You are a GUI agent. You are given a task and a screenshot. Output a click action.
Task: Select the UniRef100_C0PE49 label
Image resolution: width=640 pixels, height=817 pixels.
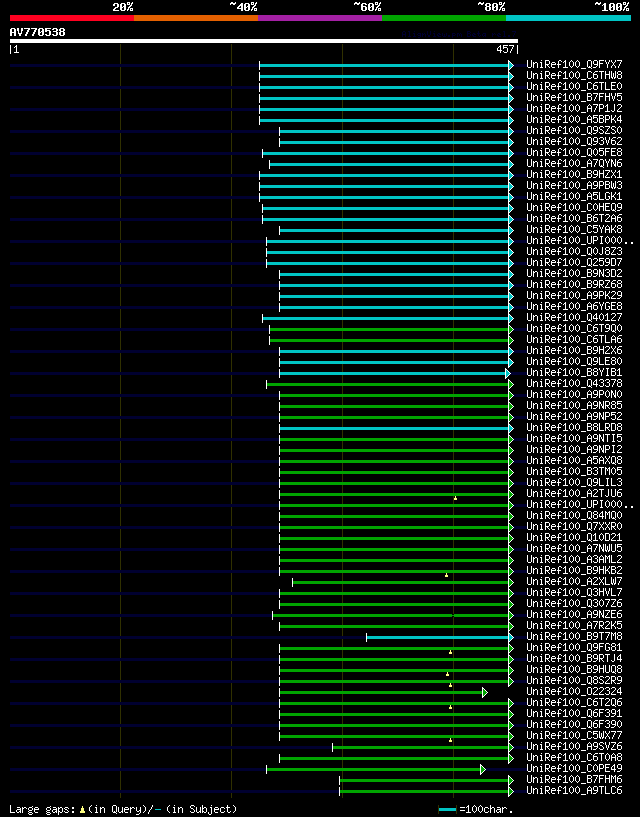click(574, 769)
